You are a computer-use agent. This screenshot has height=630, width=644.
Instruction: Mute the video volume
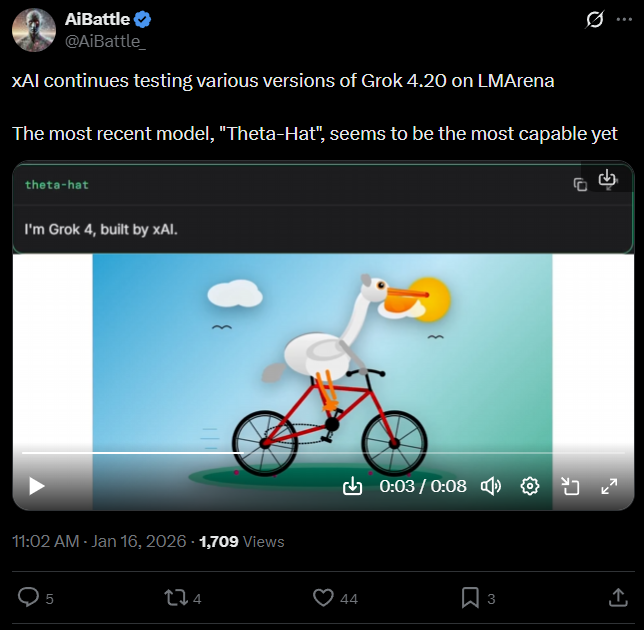point(491,486)
